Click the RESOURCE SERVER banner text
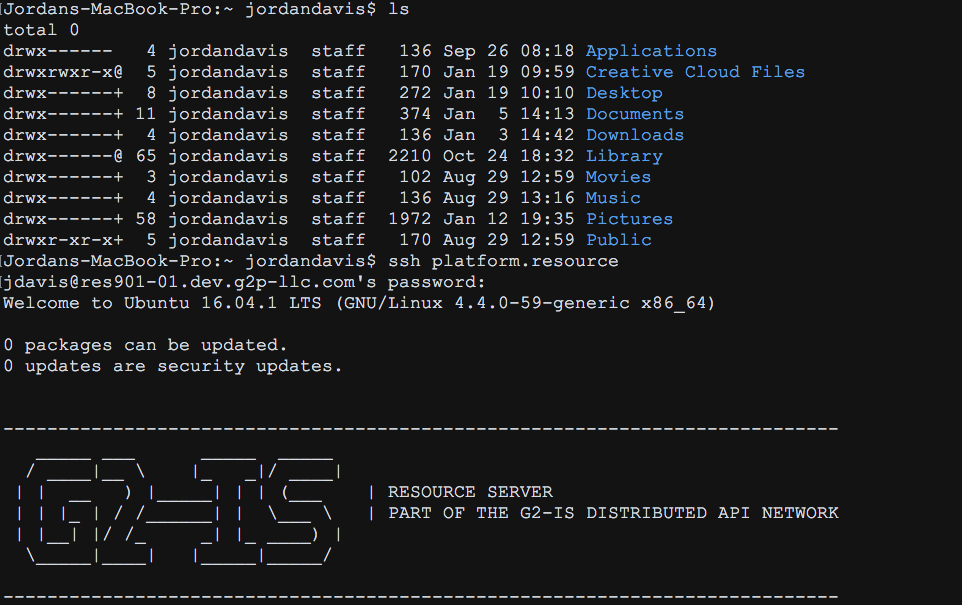Viewport: 962px width, 605px height. click(470, 492)
